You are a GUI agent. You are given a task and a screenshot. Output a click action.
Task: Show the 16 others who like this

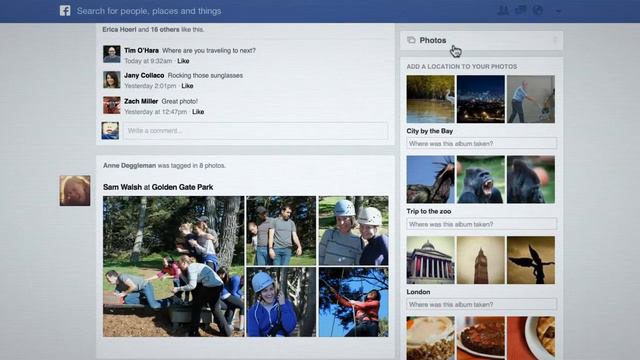pyautogui.click(x=165, y=29)
